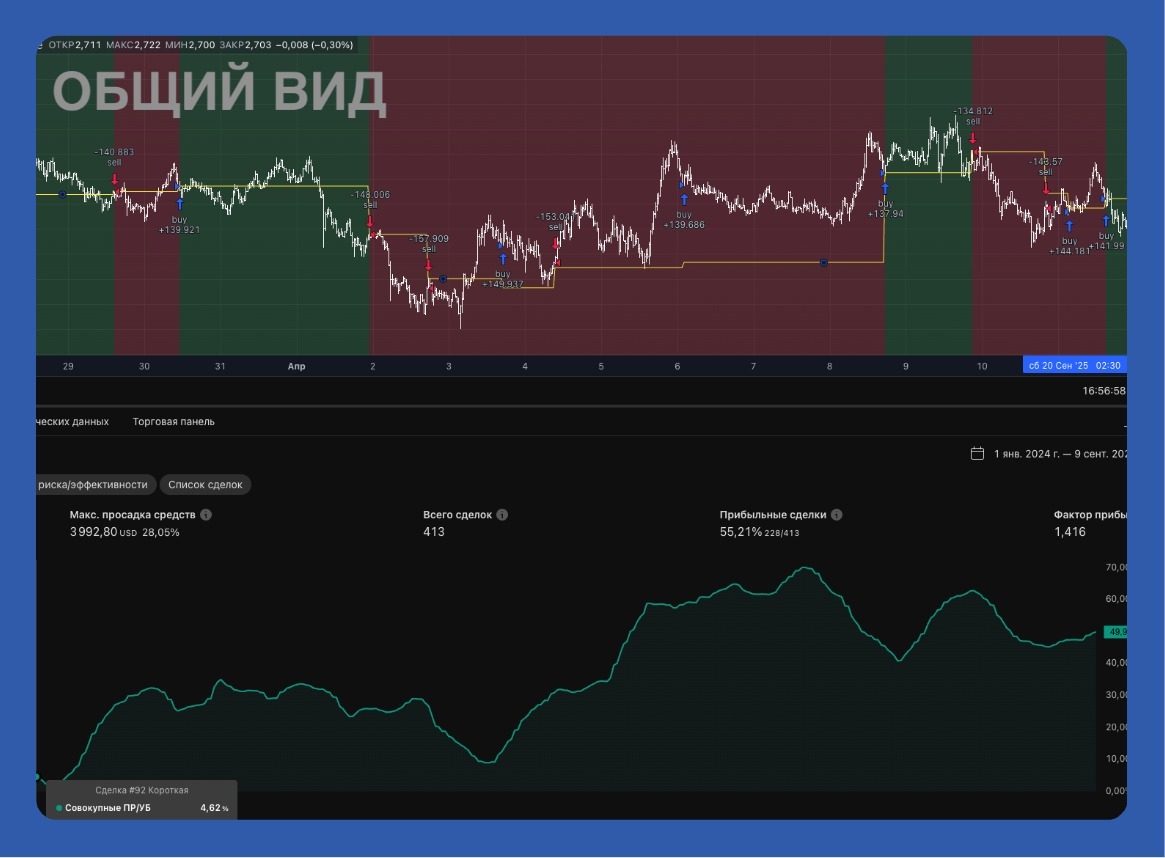
Task: Click Макс. просадка средств label
Action: click(132, 514)
